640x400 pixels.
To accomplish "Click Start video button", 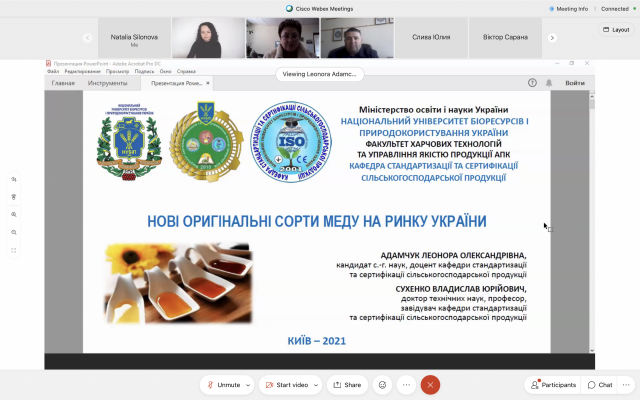I will click(x=287, y=385).
